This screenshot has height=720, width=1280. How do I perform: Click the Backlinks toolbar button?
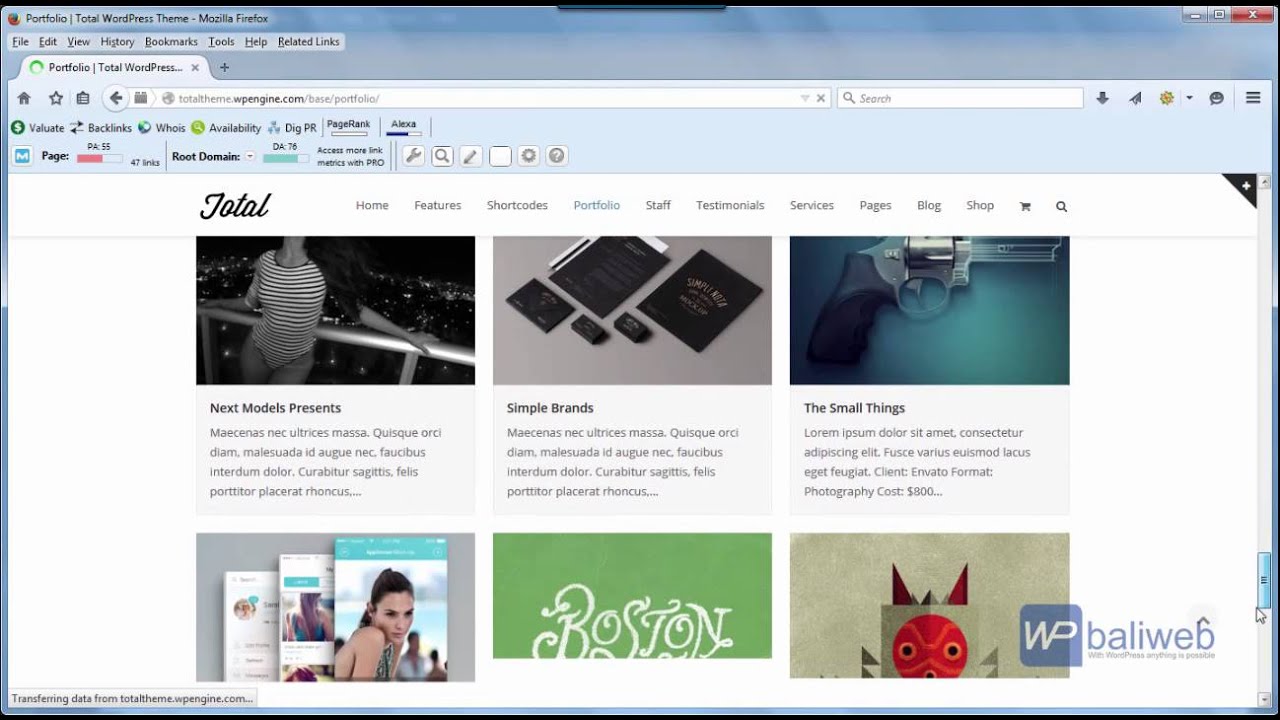click(101, 128)
